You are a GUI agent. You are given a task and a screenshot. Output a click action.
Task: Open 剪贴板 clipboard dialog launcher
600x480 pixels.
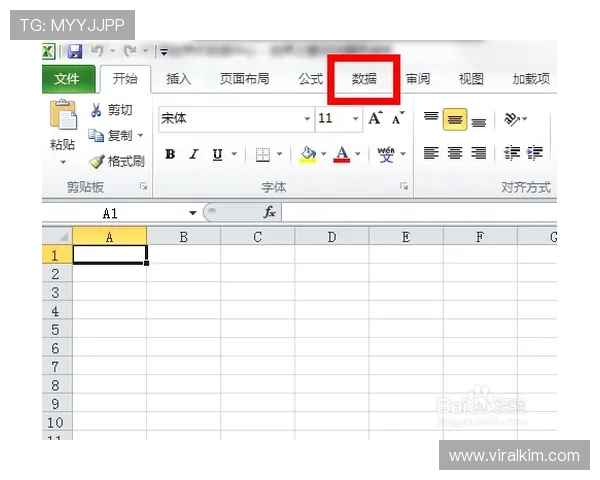tap(143, 186)
